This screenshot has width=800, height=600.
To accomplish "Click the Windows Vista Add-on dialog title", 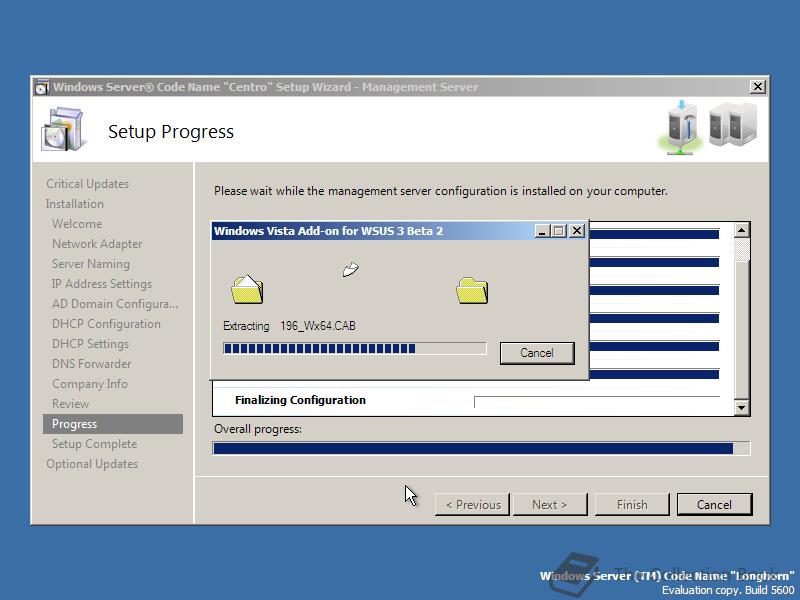I will tap(328, 231).
